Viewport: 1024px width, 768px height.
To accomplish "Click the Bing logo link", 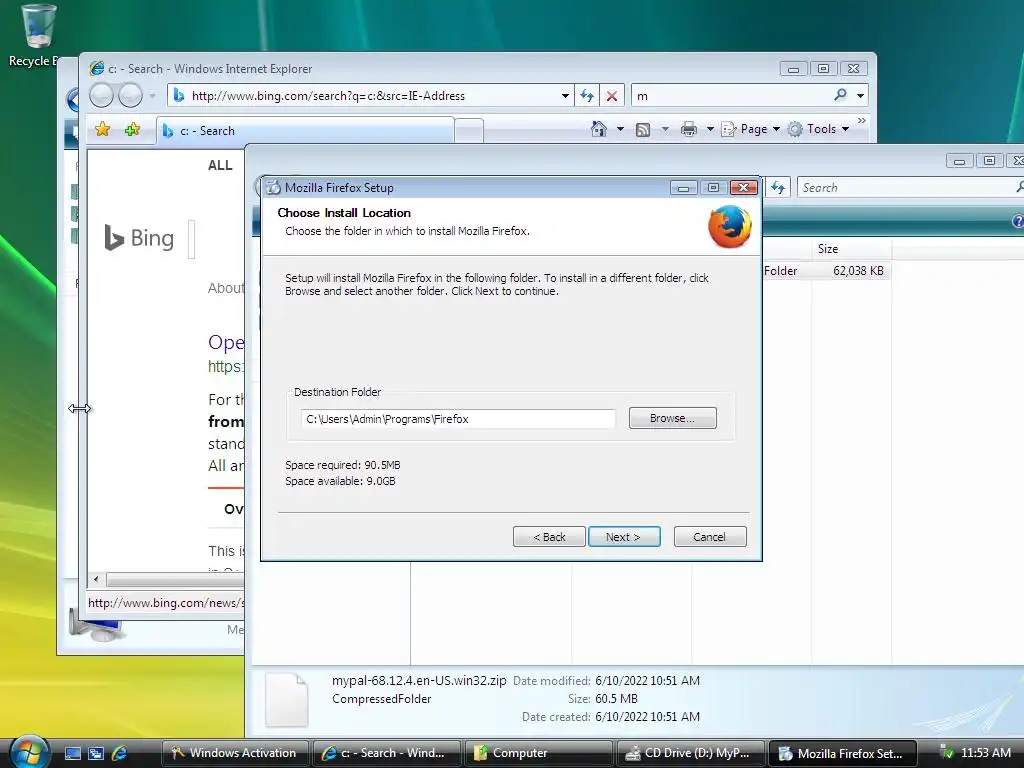I will click(x=140, y=238).
